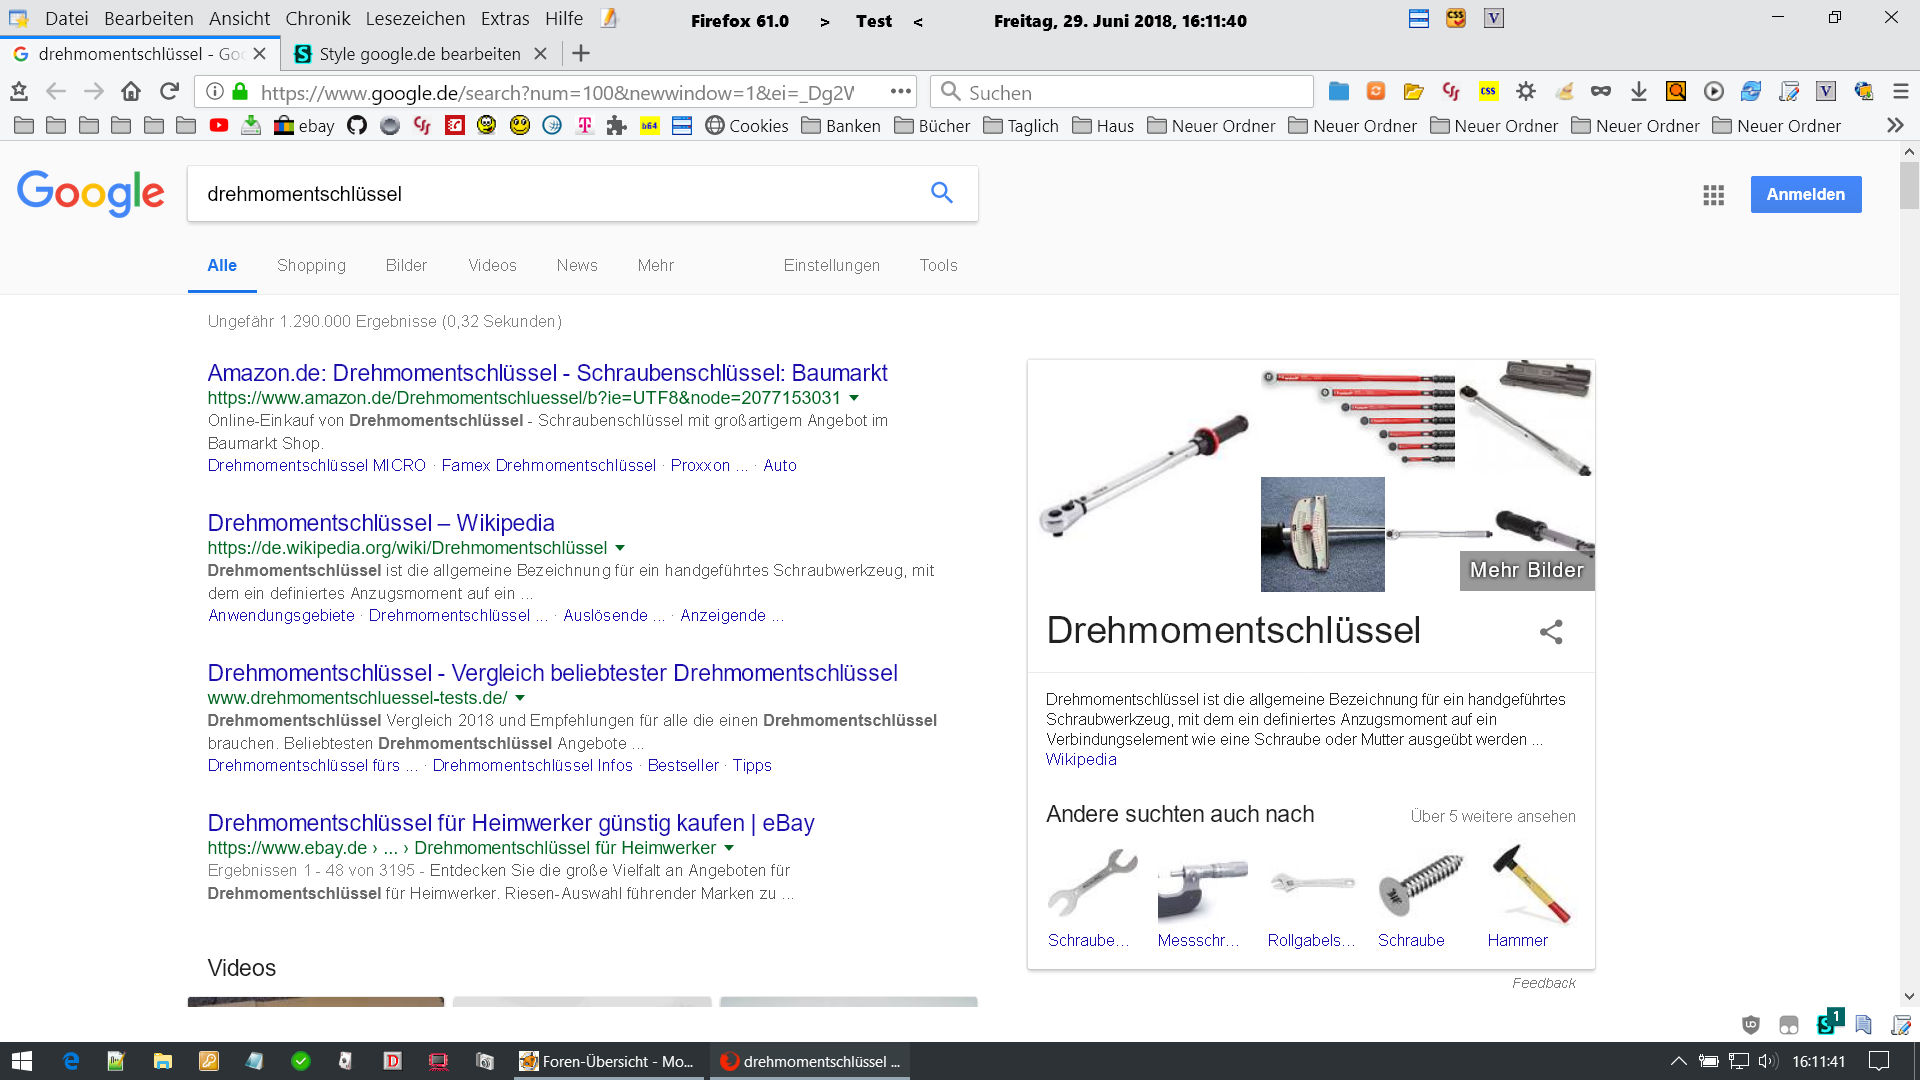The image size is (1920, 1080).
Task: Open page actions three-dot menu in URL bar
Action: click(900, 92)
